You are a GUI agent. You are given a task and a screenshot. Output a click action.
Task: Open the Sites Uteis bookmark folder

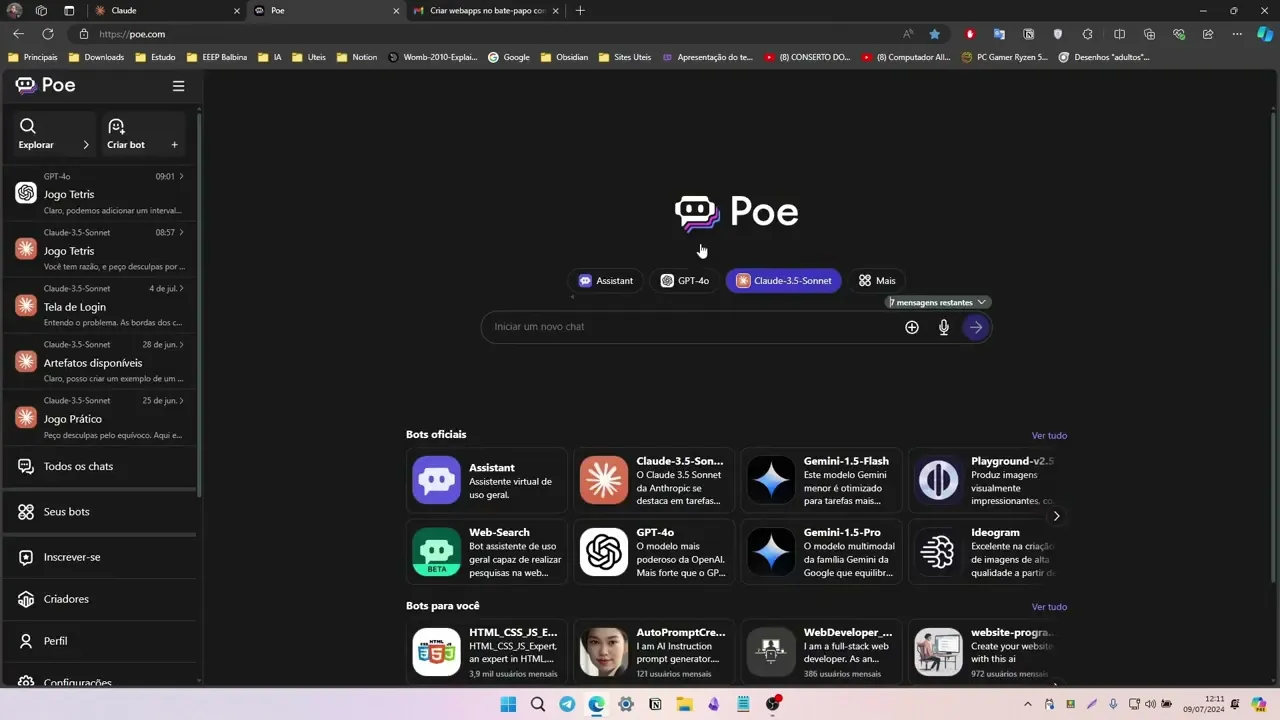click(625, 57)
